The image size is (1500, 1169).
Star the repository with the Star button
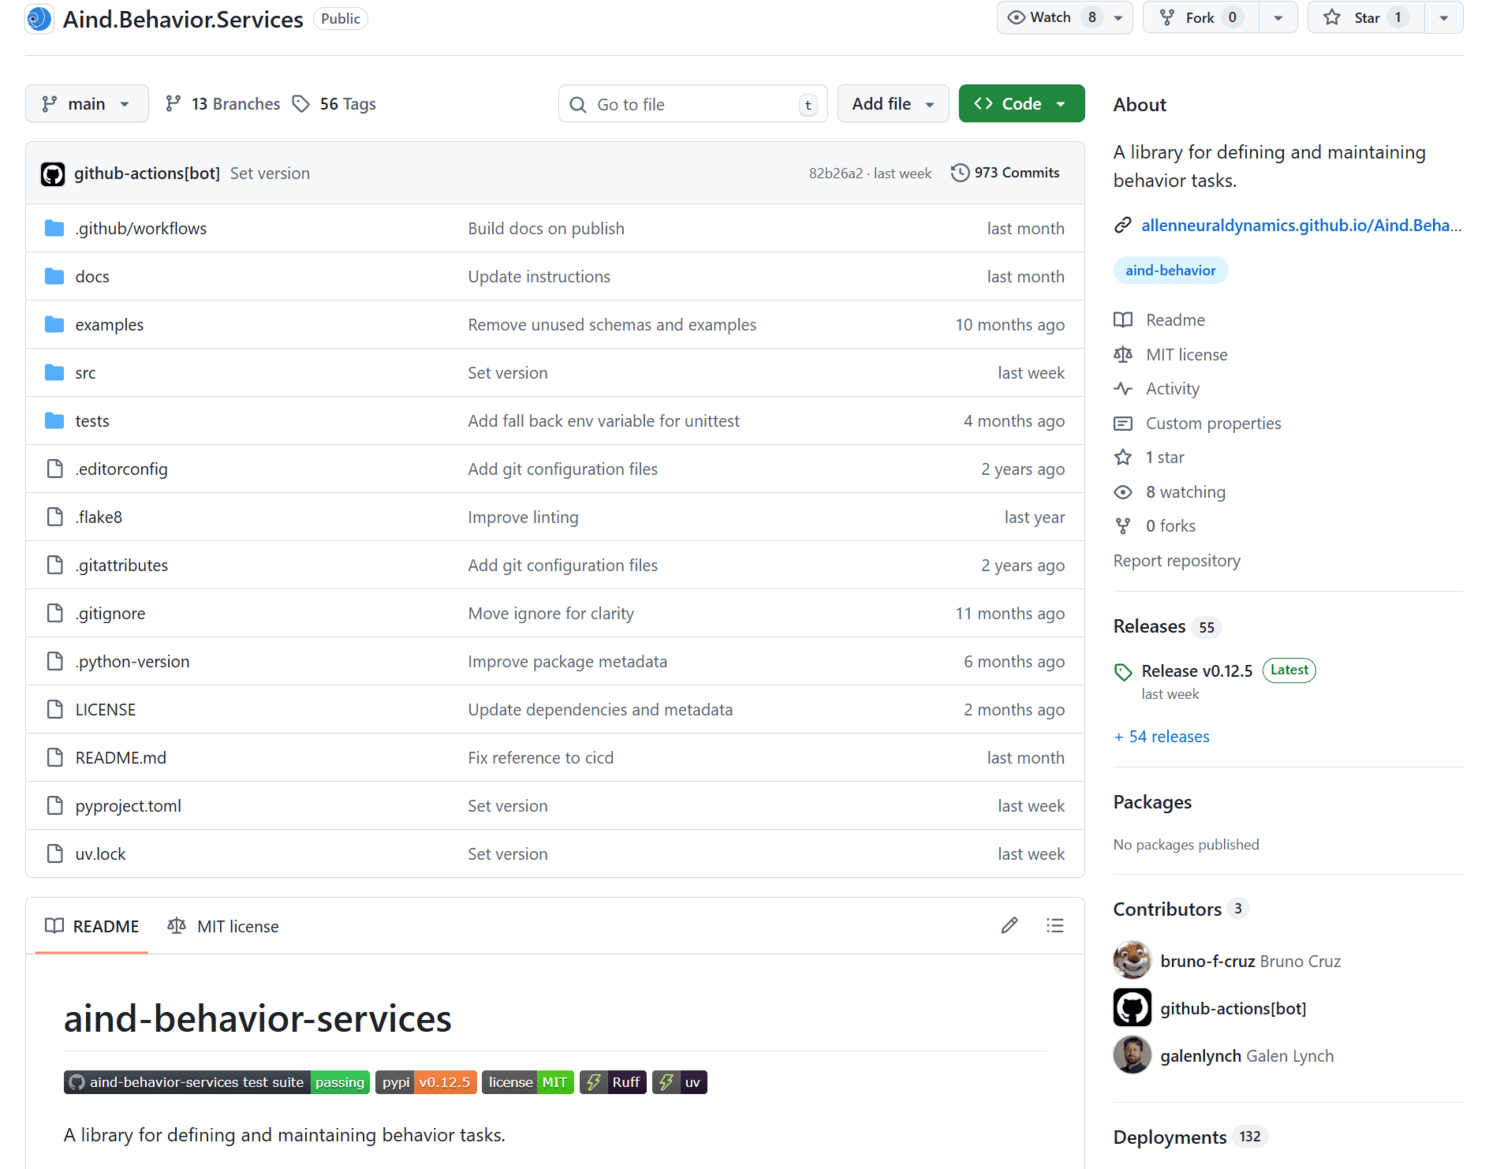click(x=1365, y=17)
